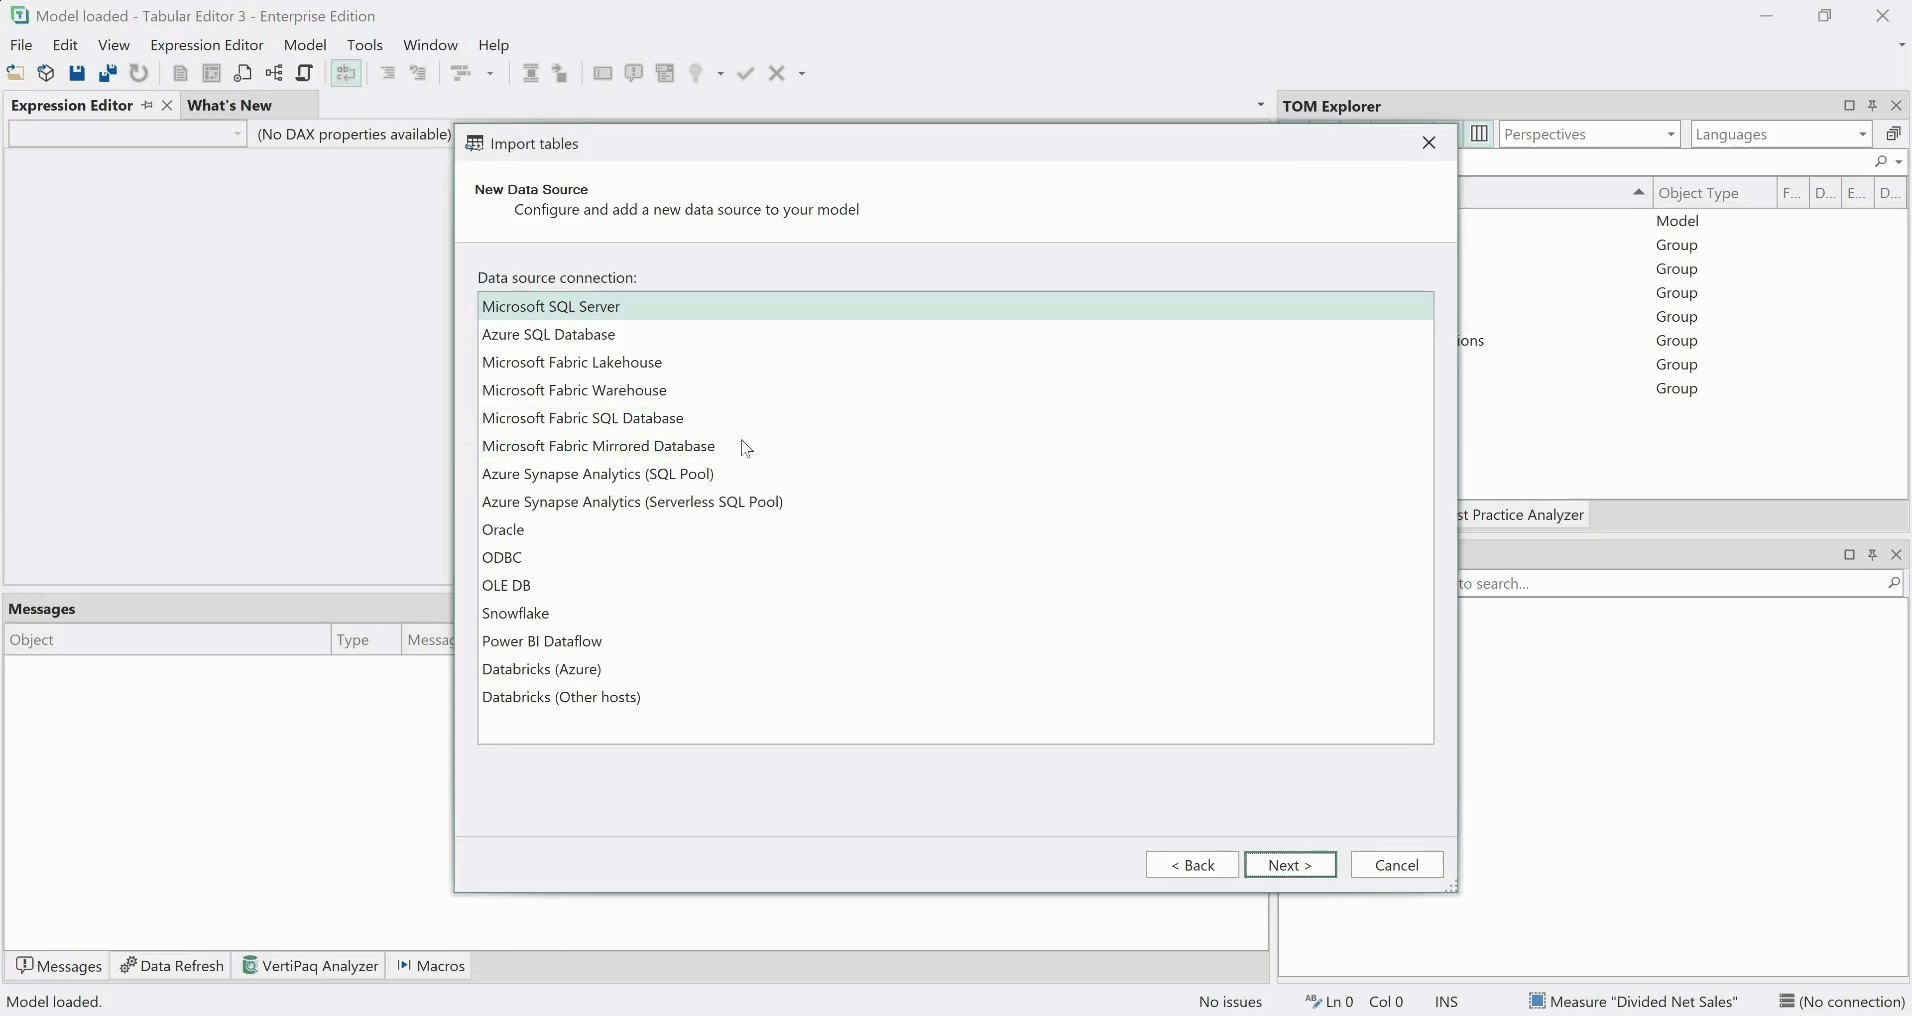
Task: Click the search magnifier in TOM Explorer
Action: [1881, 161]
